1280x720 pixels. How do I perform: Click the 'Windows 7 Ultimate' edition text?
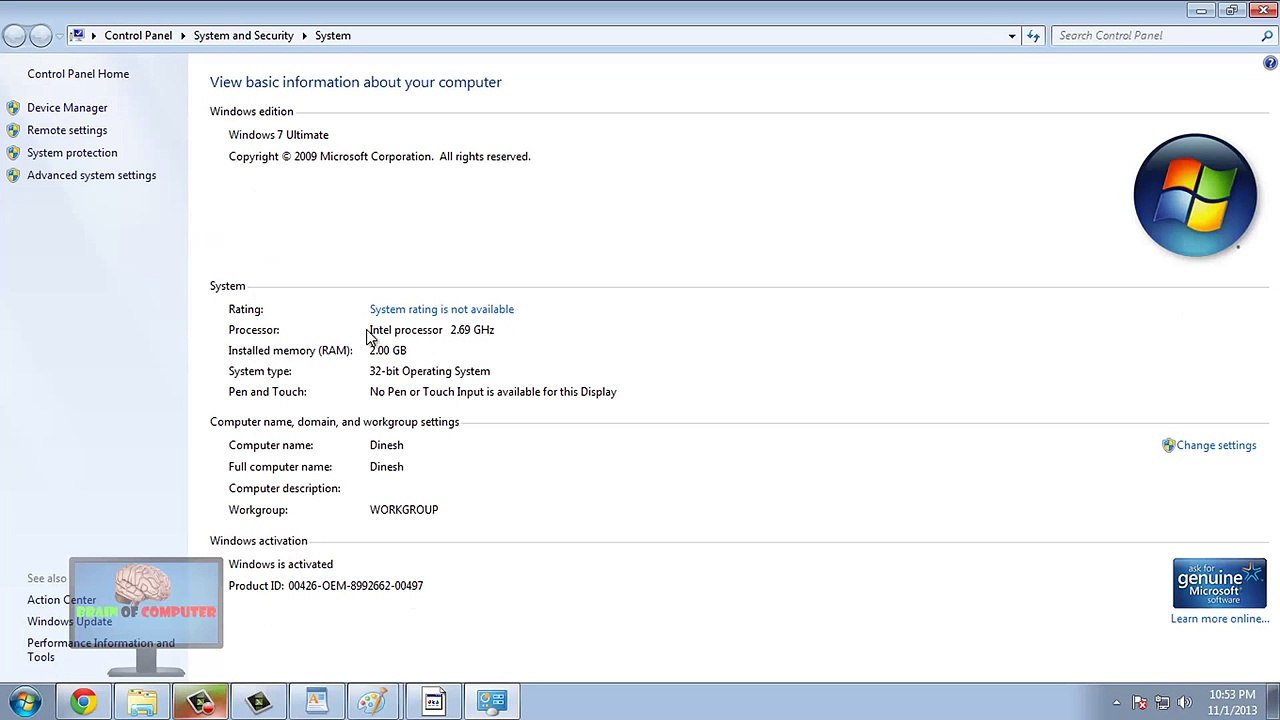tap(278, 135)
